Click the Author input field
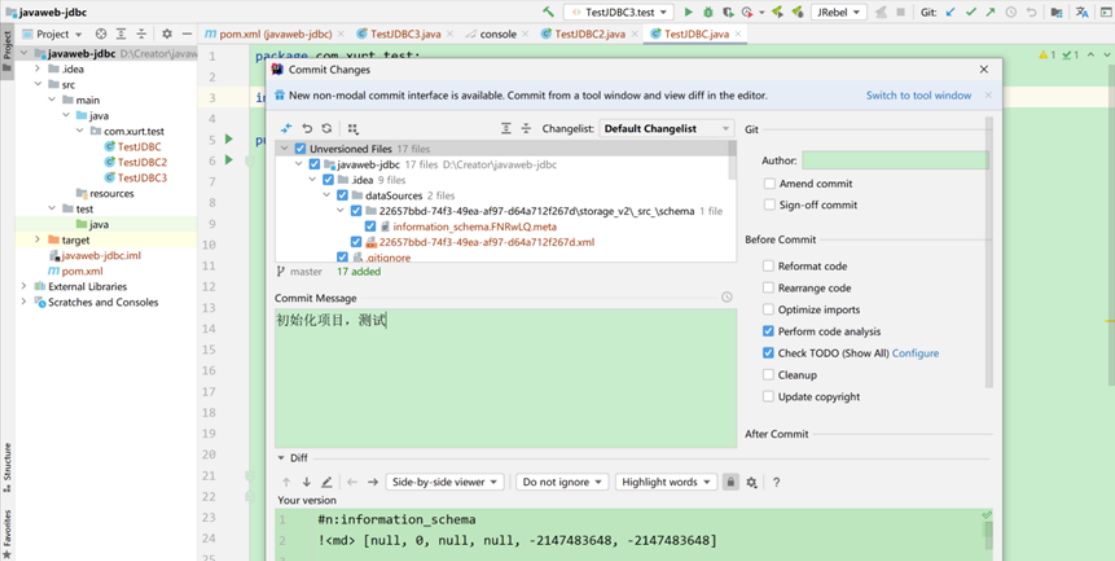The image size is (1115, 561). point(895,161)
